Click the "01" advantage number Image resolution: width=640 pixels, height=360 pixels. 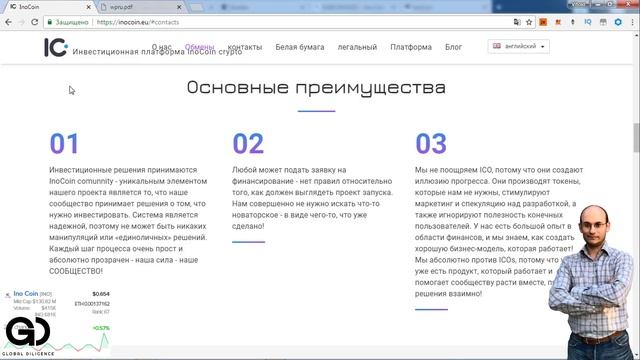pyautogui.click(x=64, y=144)
